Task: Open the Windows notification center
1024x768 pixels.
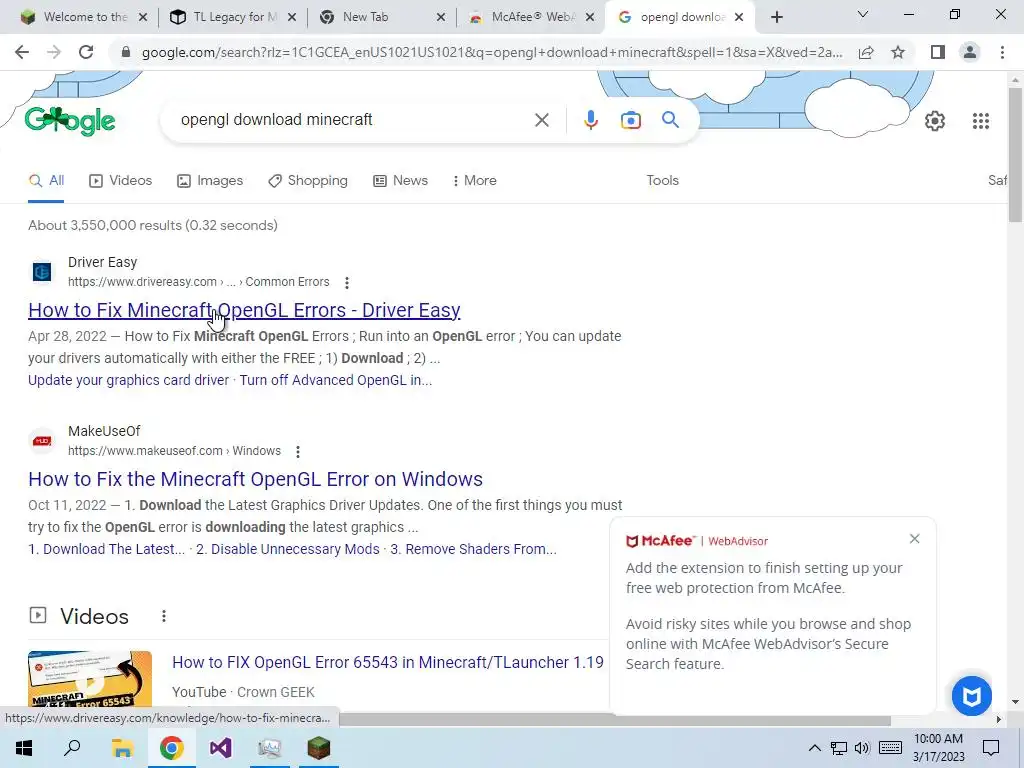Action: click(991, 748)
